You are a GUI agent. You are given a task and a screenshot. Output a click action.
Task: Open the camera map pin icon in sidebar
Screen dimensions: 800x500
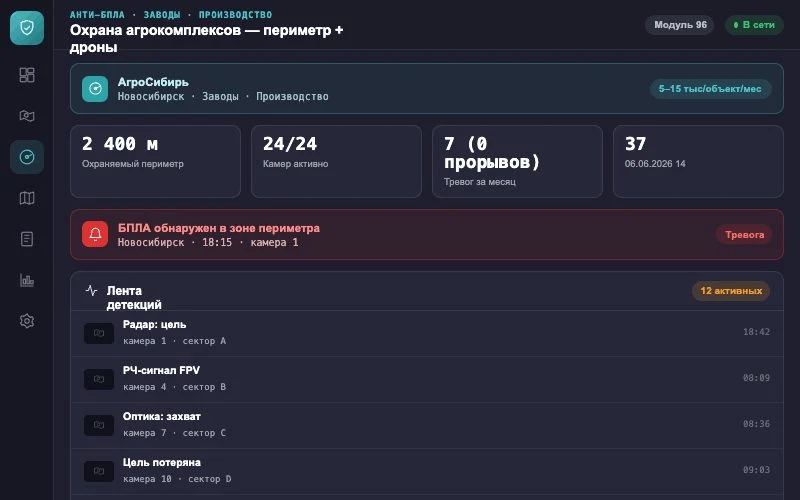point(27,116)
